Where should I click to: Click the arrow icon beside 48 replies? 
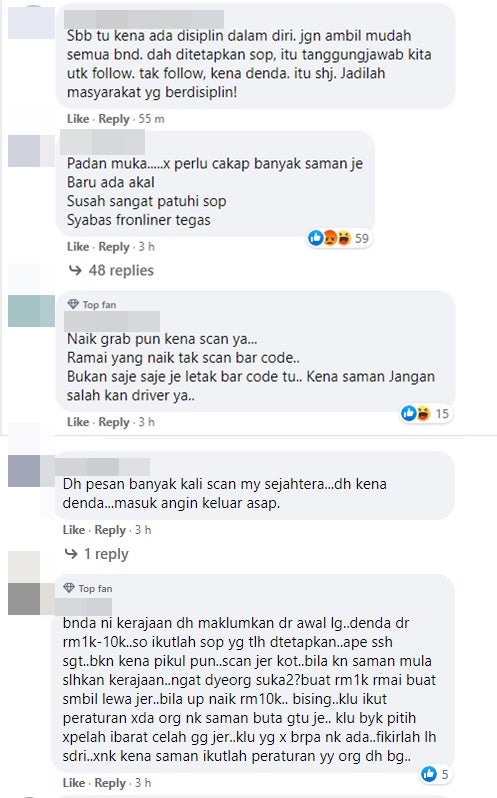(x=75, y=270)
